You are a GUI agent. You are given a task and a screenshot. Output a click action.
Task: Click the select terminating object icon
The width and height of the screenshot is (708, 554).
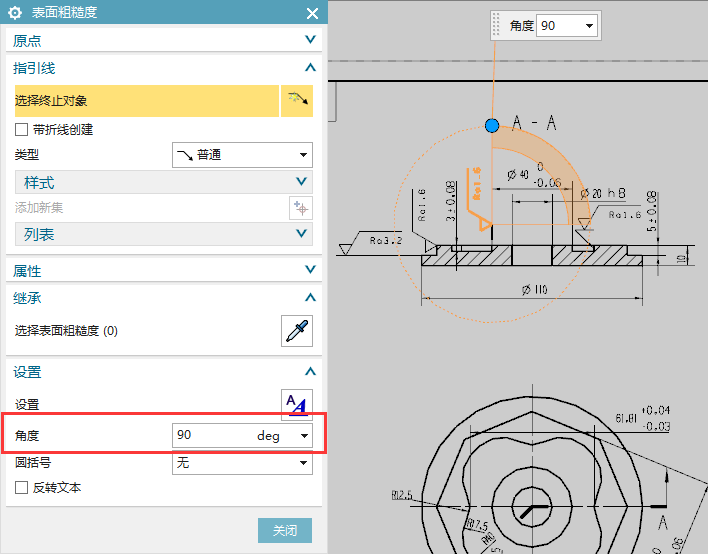point(297,101)
